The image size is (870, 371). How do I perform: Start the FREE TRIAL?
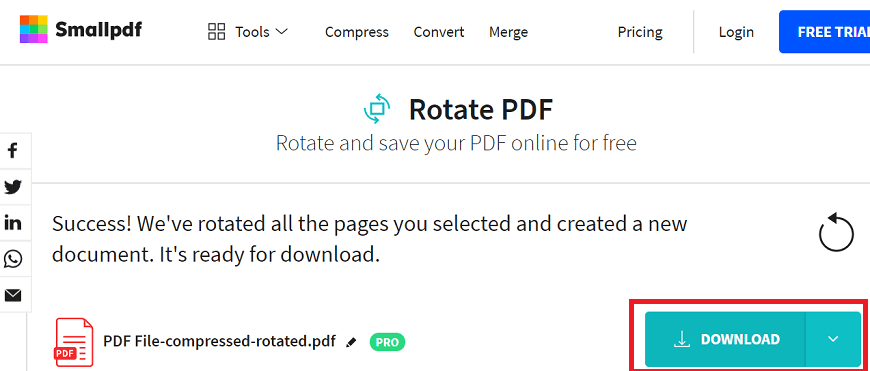pyautogui.click(x=825, y=32)
